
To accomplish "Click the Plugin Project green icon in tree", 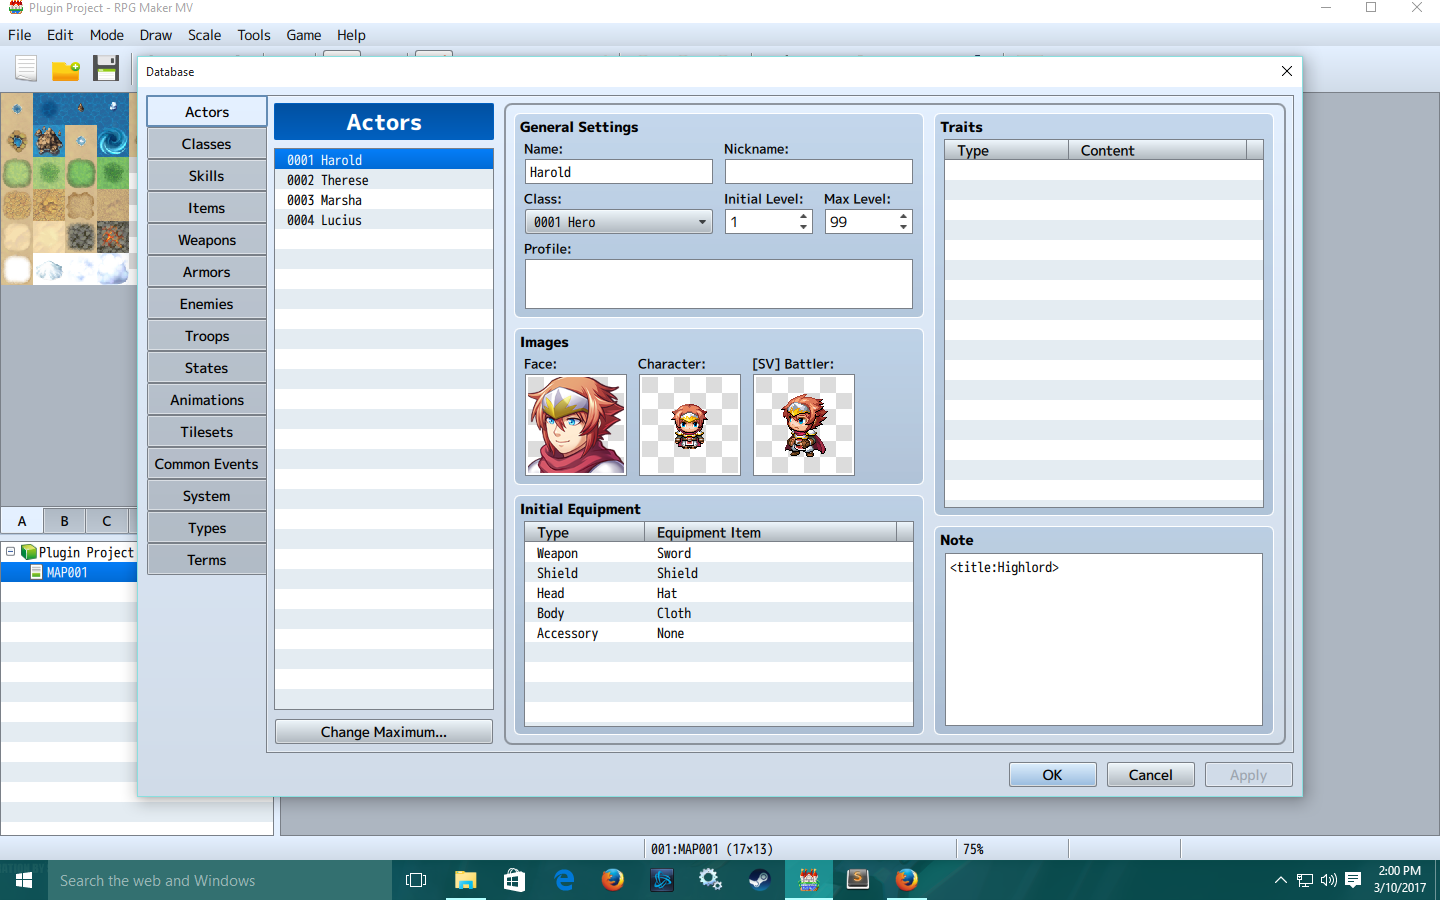I will click(x=29, y=552).
